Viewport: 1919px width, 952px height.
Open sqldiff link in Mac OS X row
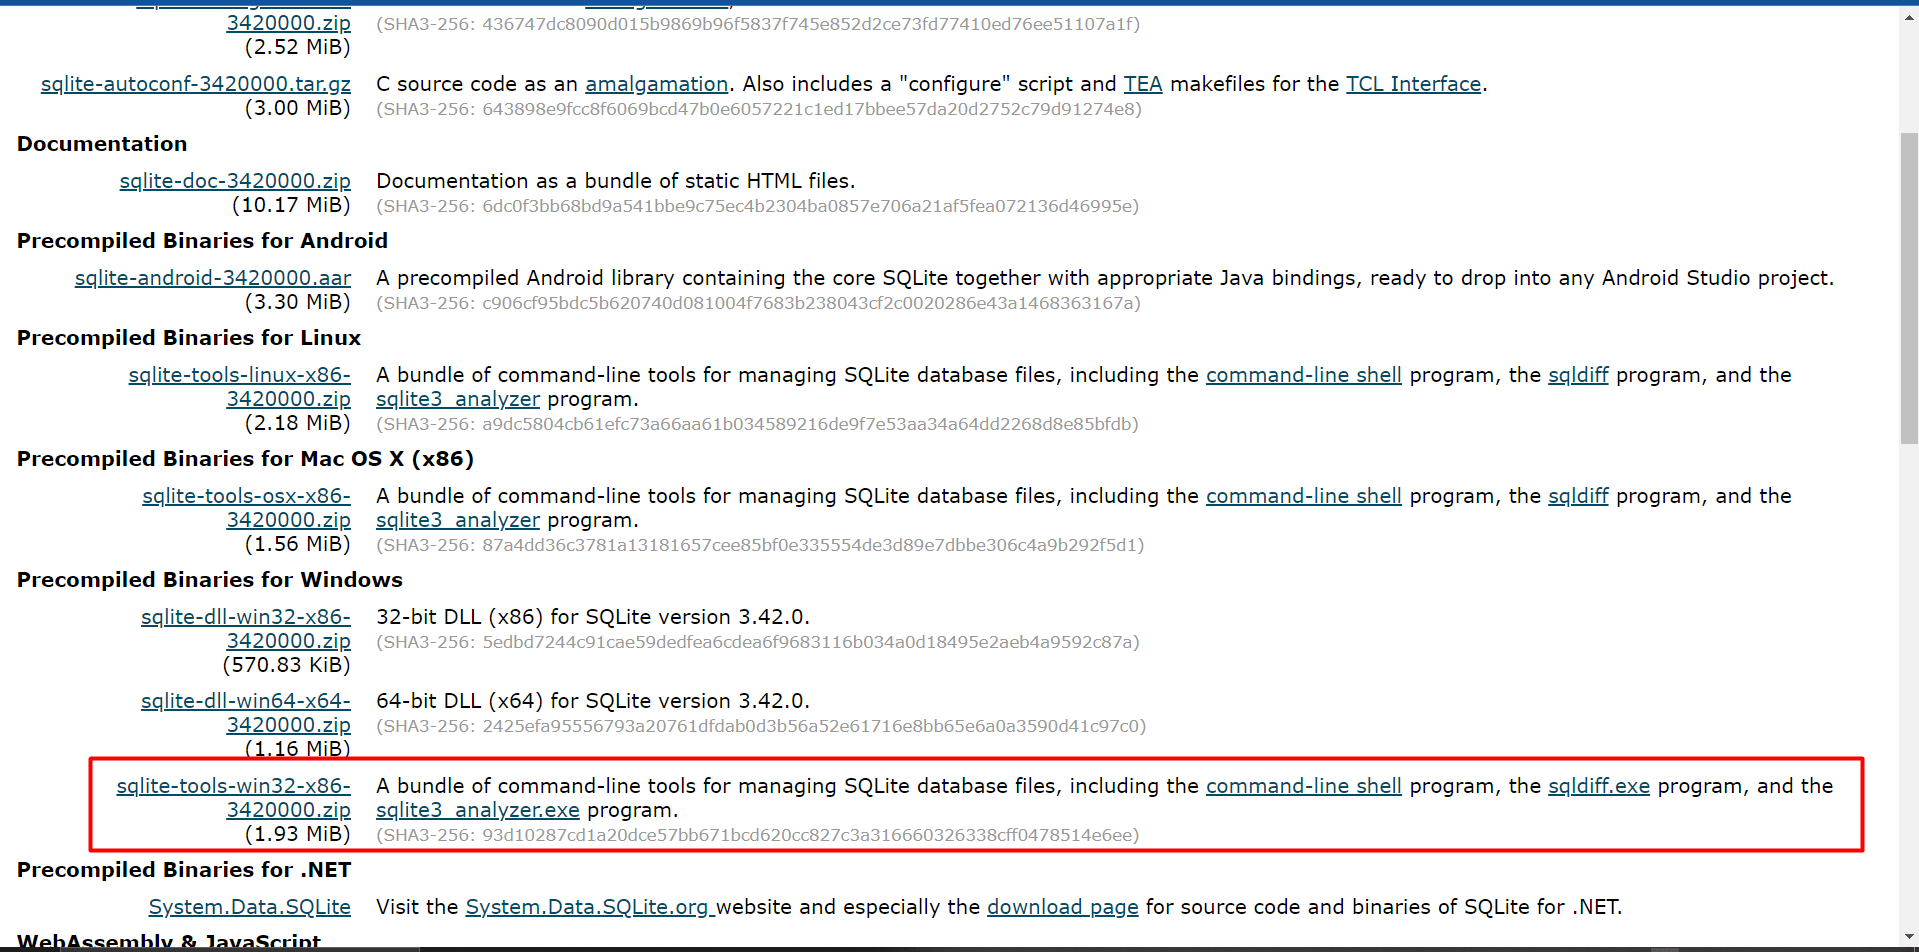point(1578,496)
